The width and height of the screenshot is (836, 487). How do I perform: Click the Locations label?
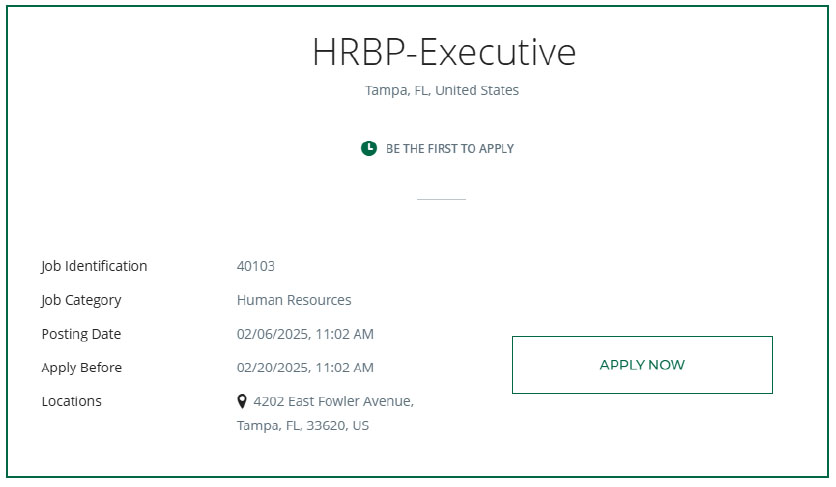pyautogui.click(x=71, y=401)
